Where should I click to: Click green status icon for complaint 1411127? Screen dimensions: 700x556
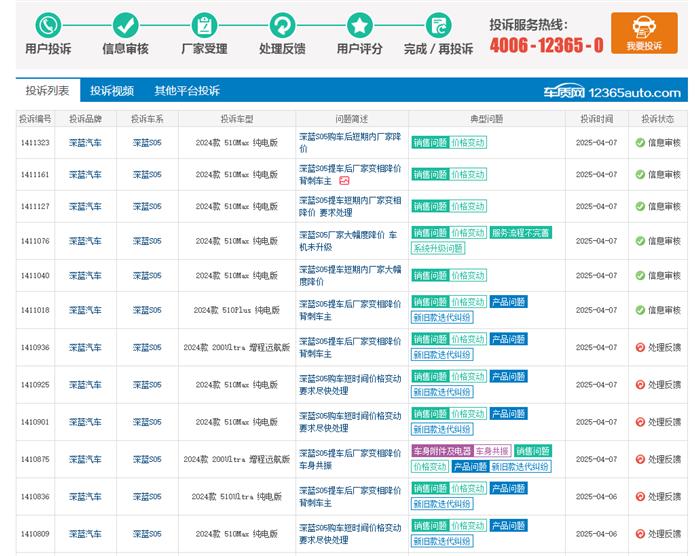[640, 206]
